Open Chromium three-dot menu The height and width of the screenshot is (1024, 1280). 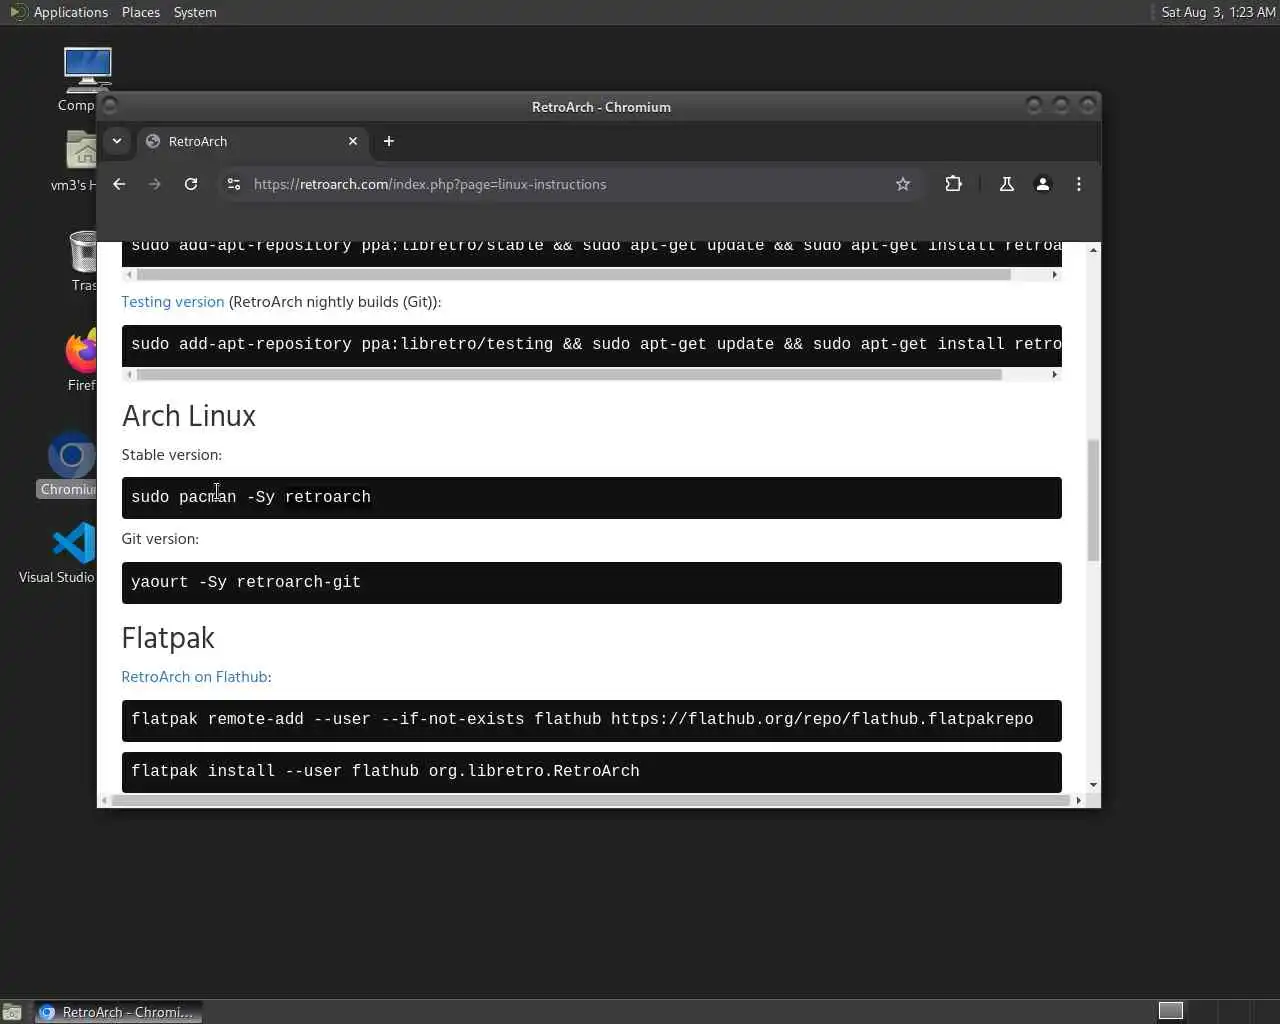pyautogui.click(x=1079, y=184)
